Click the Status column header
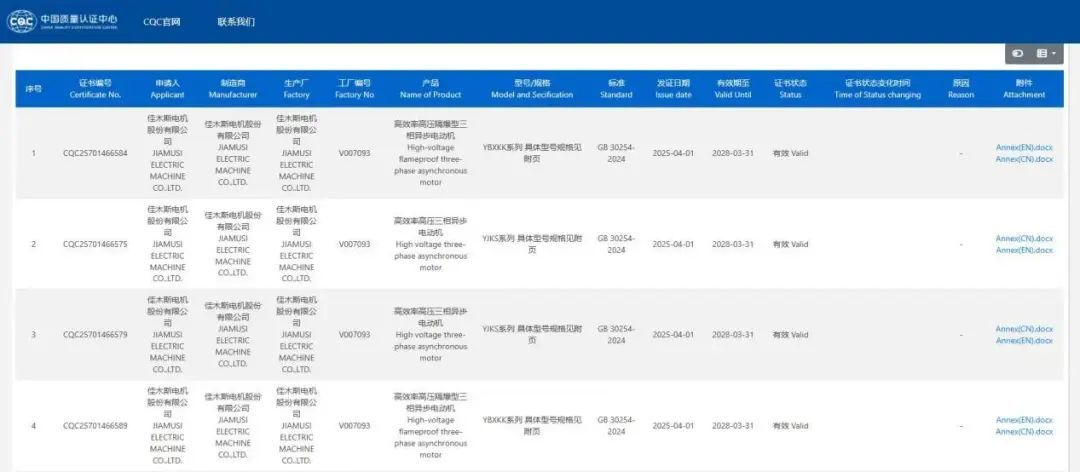This screenshot has width=1080, height=472. pos(790,89)
